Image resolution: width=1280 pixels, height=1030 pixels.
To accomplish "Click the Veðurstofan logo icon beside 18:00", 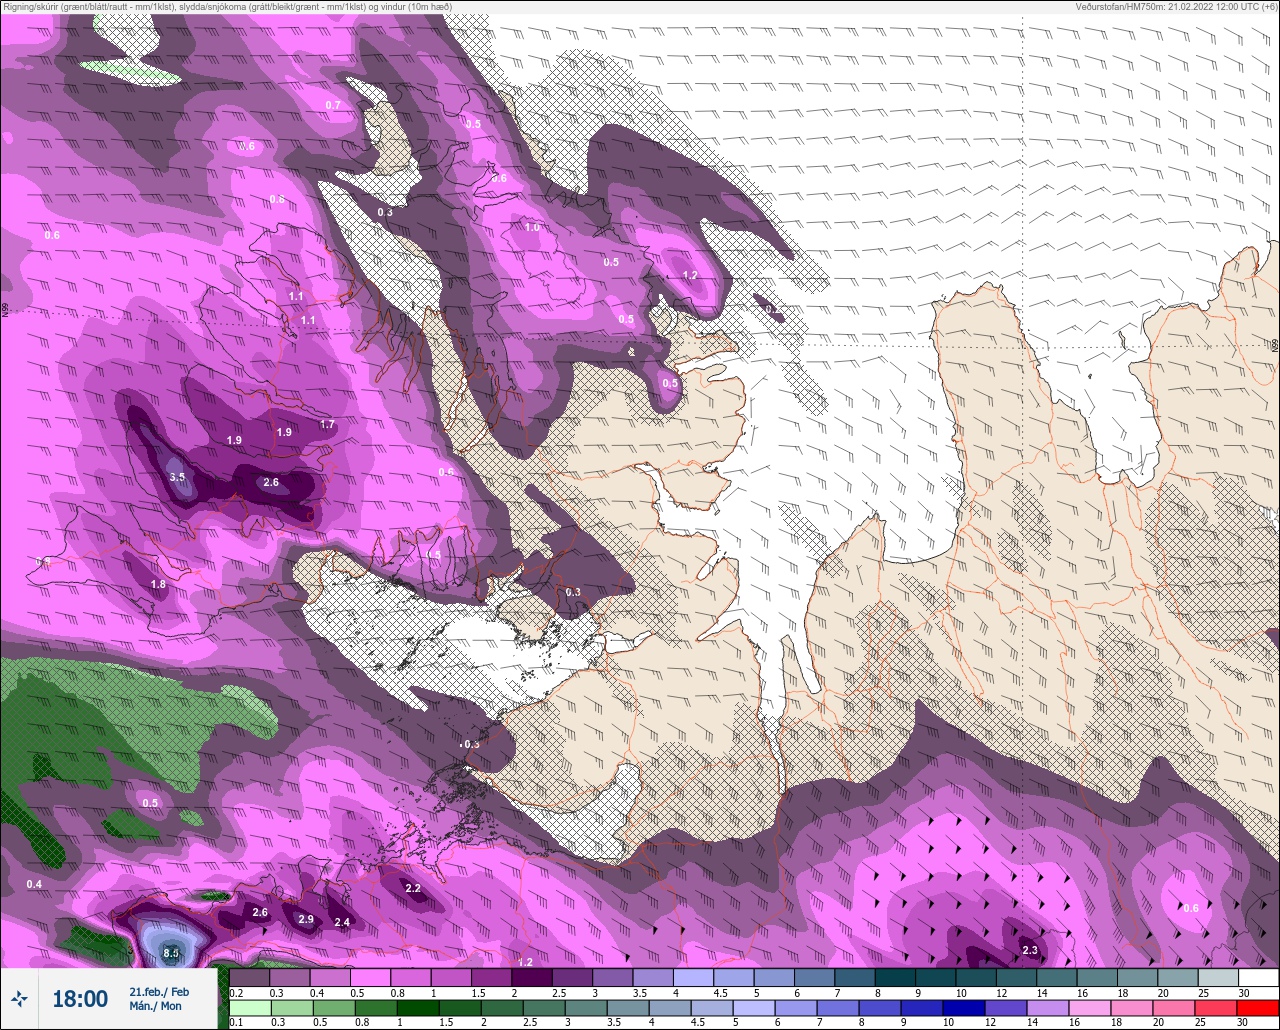I will click(x=20, y=998).
